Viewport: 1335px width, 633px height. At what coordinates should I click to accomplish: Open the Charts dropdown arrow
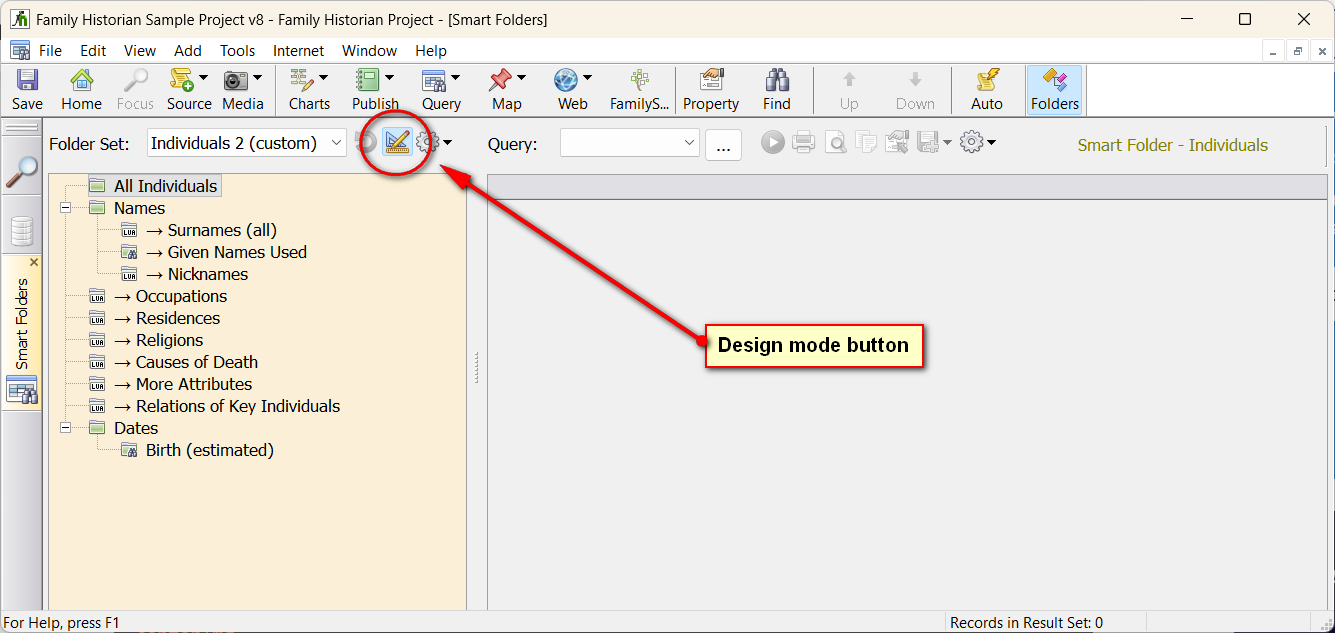pos(323,78)
